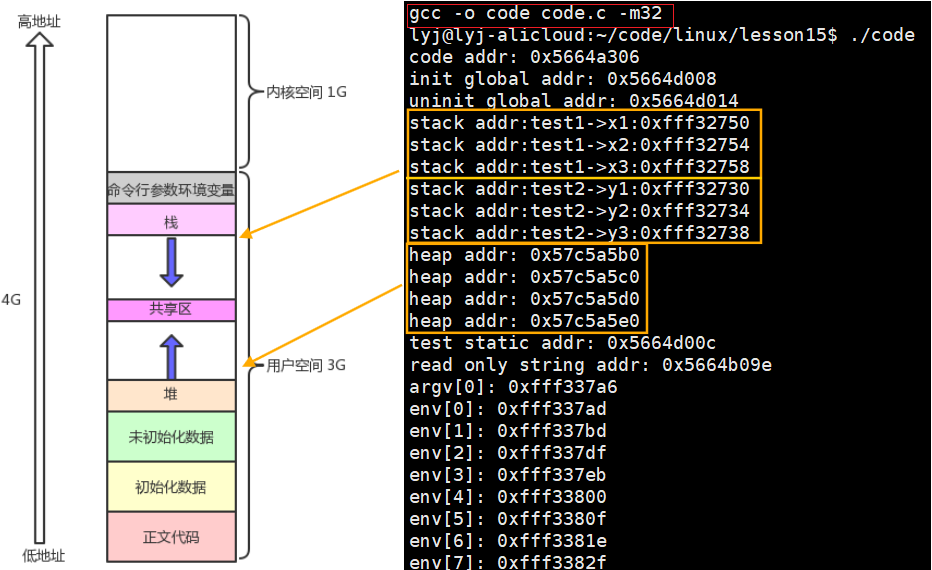This screenshot has width=932, height=570.
Task: Click the 用户空间 3G label
Action: (306, 365)
